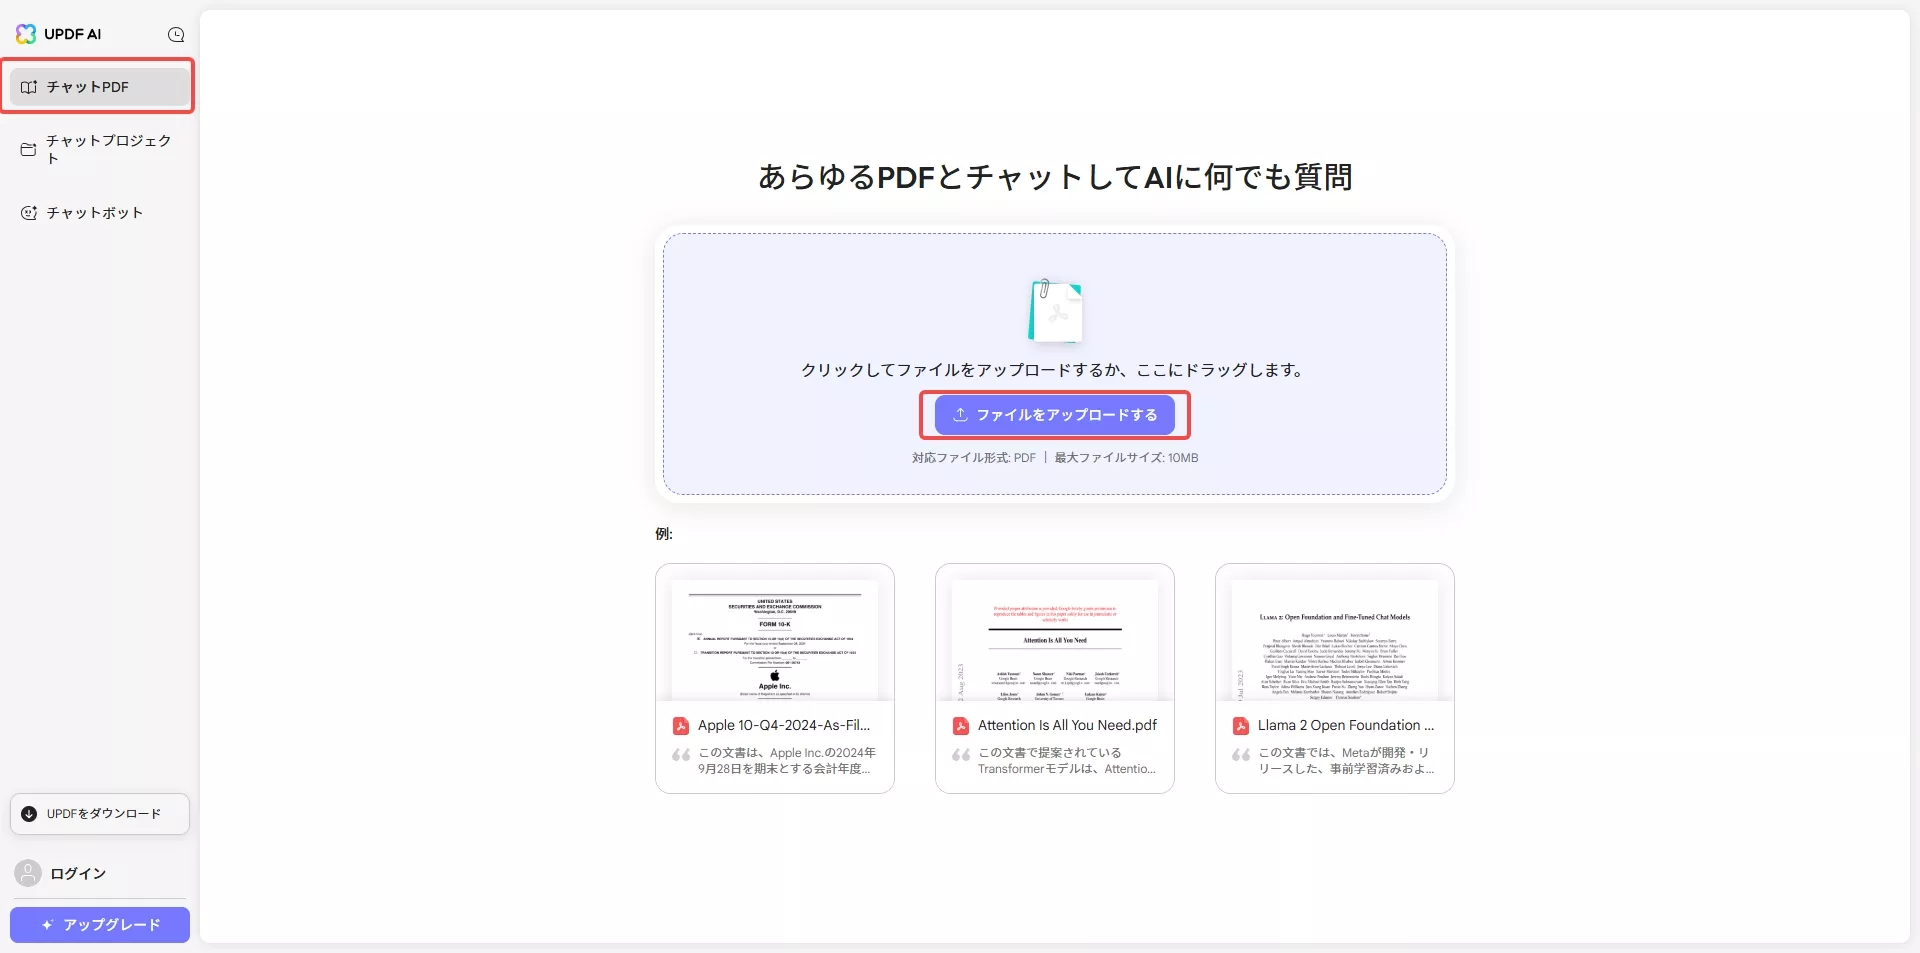The image size is (1920, 953).
Task: Click 最大ファイルサイズ: 10MB text
Action: point(1126,458)
